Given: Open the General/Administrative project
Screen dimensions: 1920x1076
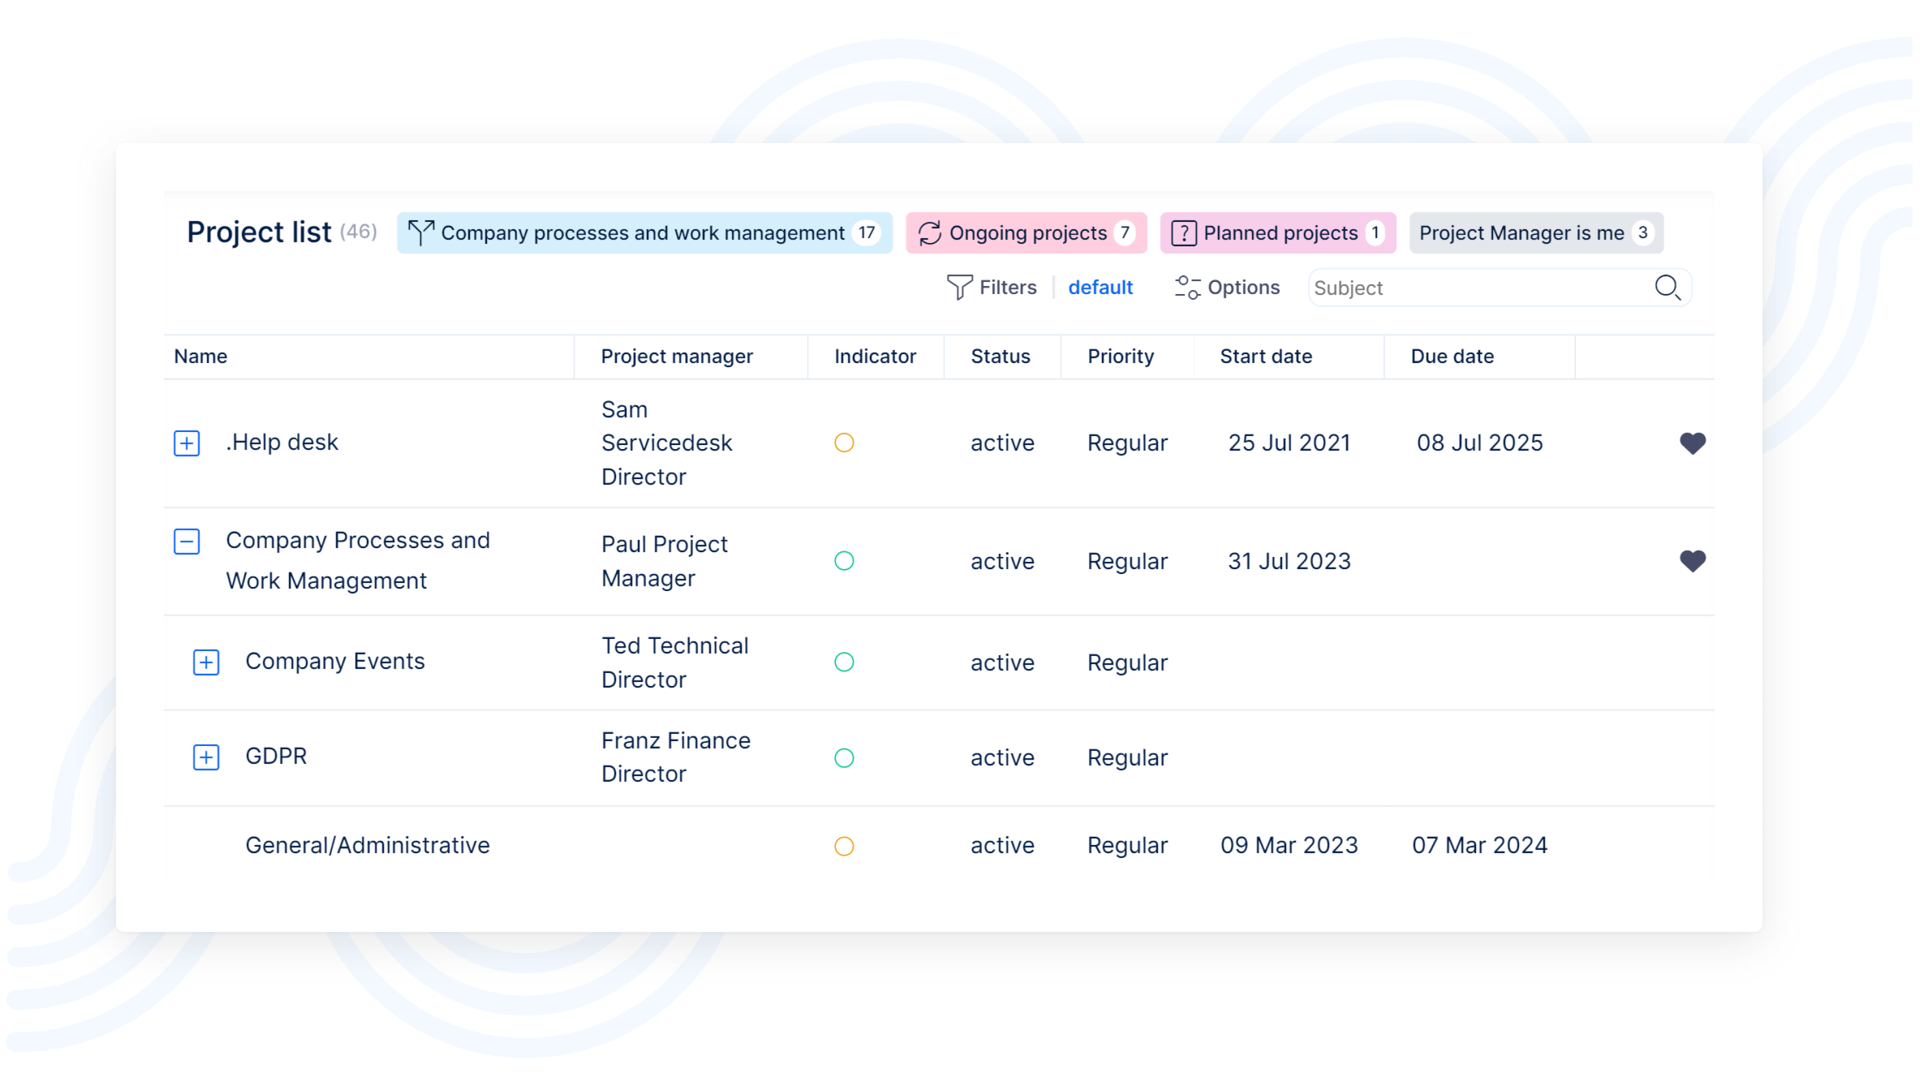Looking at the screenshot, I should (x=367, y=846).
